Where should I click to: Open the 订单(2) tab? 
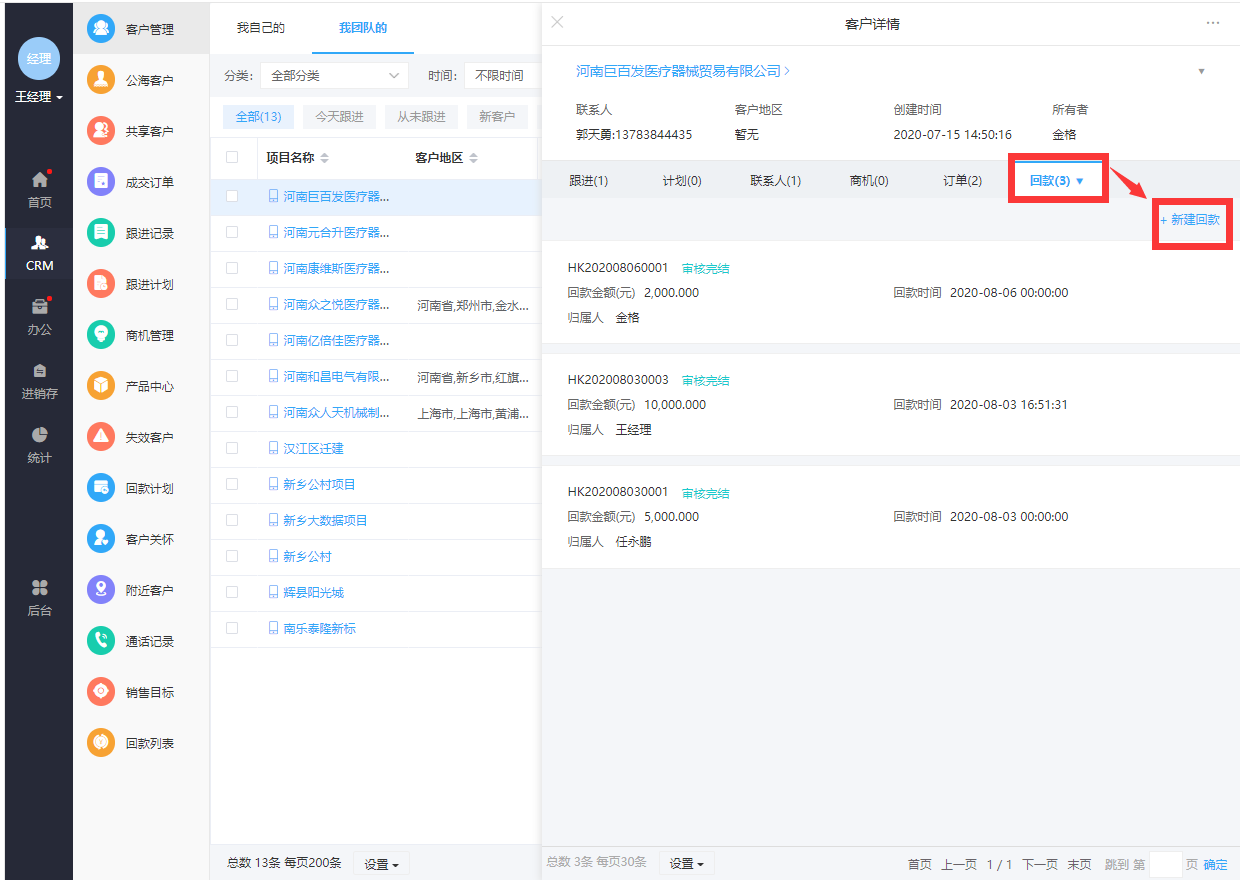pyautogui.click(x=963, y=181)
